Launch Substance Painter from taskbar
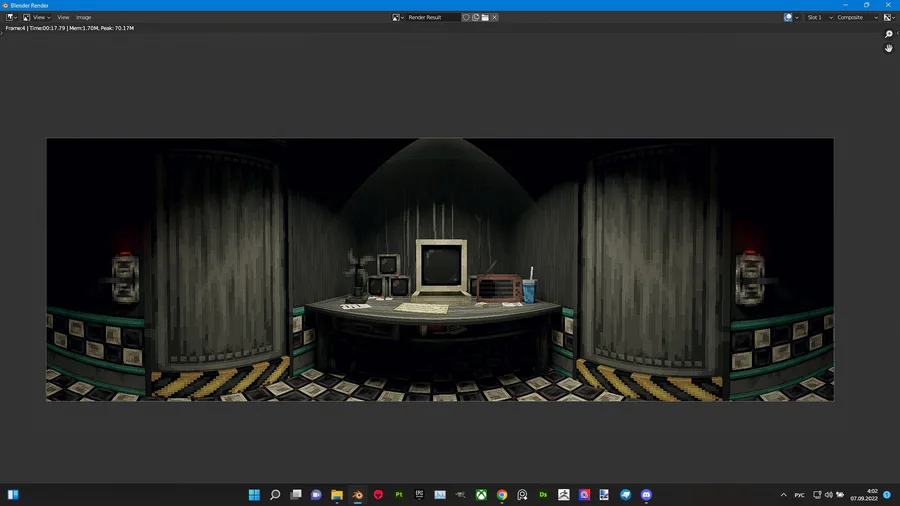This screenshot has width=900, height=506. click(x=399, y=495)
